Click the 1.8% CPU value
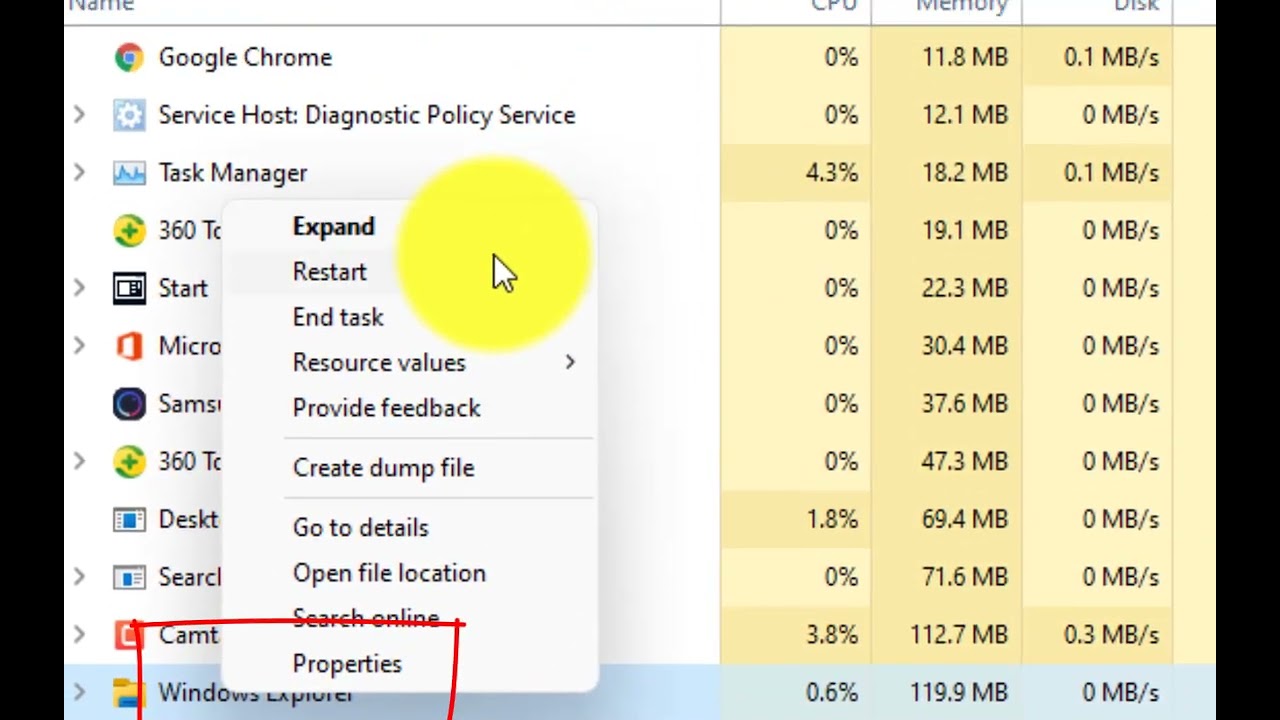This screenshot has width=1280, height=720. click(832, 520)
